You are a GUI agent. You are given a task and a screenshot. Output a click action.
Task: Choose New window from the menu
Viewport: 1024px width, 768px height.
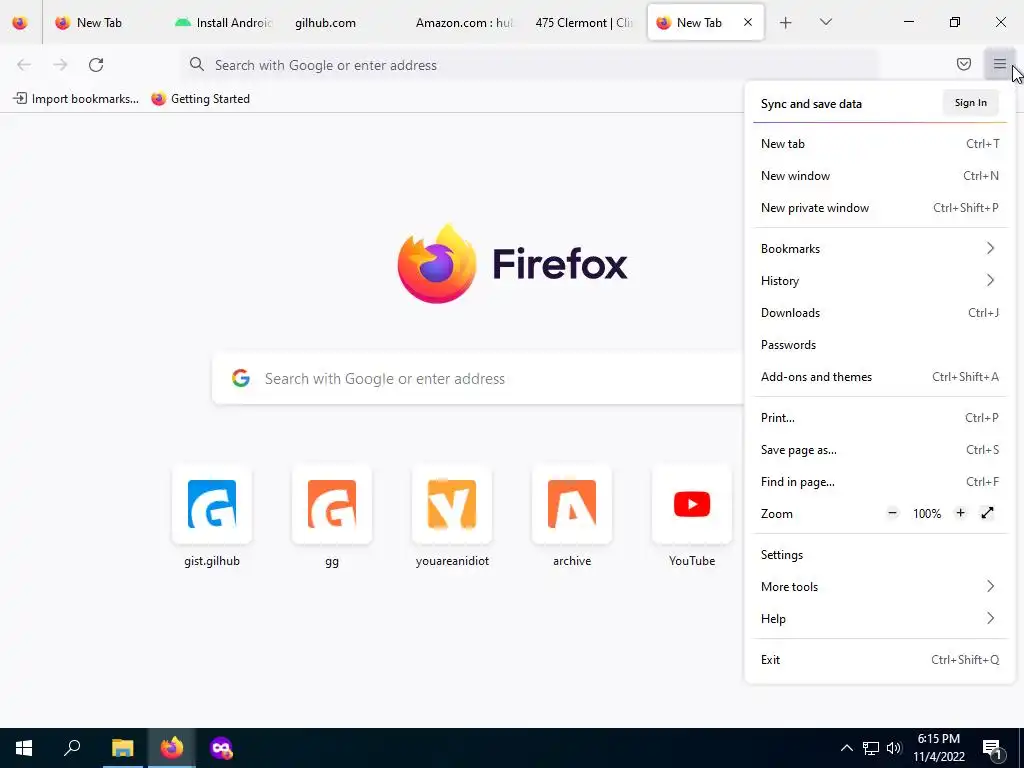[x=880, y=176]
